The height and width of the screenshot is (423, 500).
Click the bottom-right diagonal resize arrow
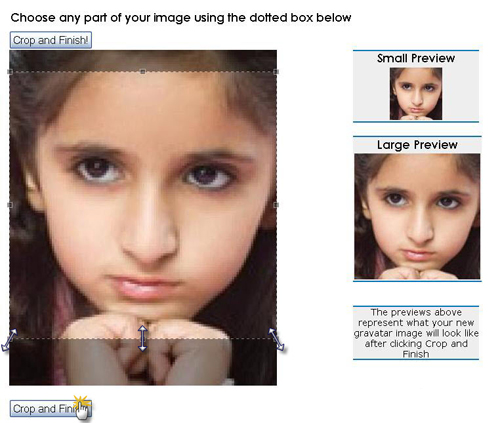pos(276,339)
